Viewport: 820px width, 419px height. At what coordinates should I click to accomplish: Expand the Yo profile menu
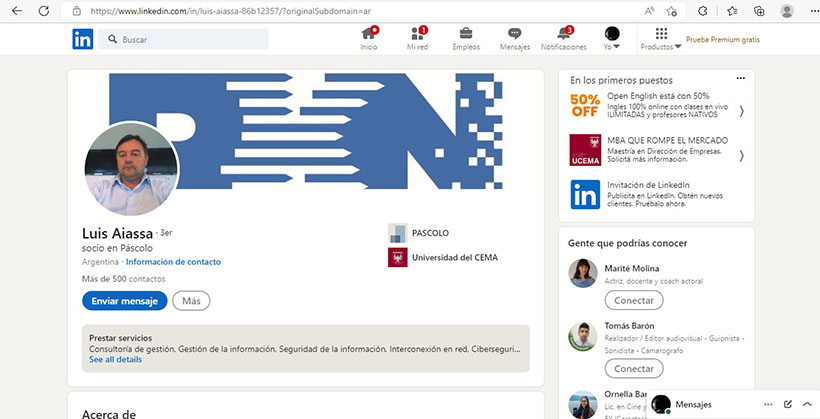click(x=612, y=39)
